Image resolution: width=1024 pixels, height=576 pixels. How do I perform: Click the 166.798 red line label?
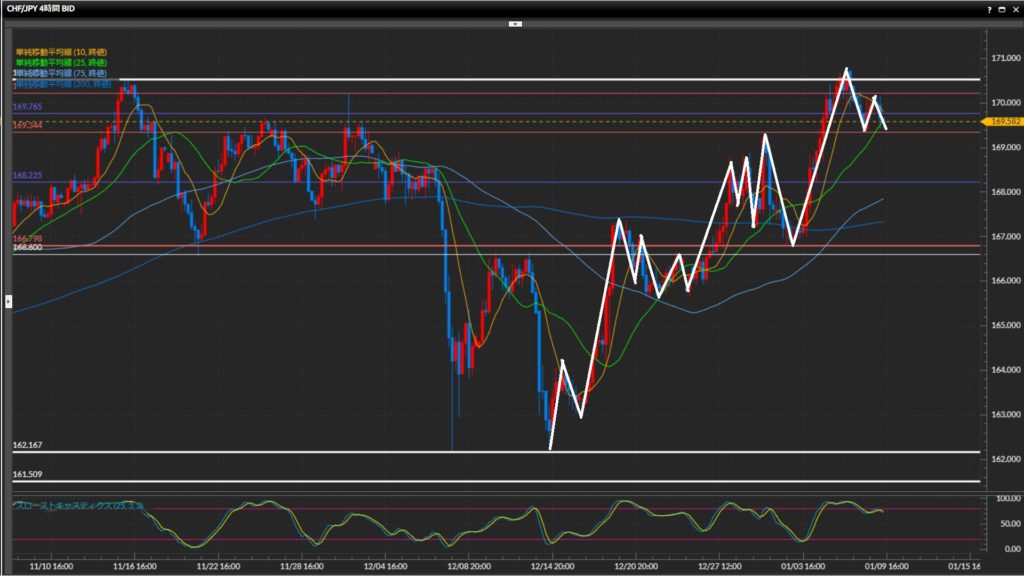coord(27,238)
